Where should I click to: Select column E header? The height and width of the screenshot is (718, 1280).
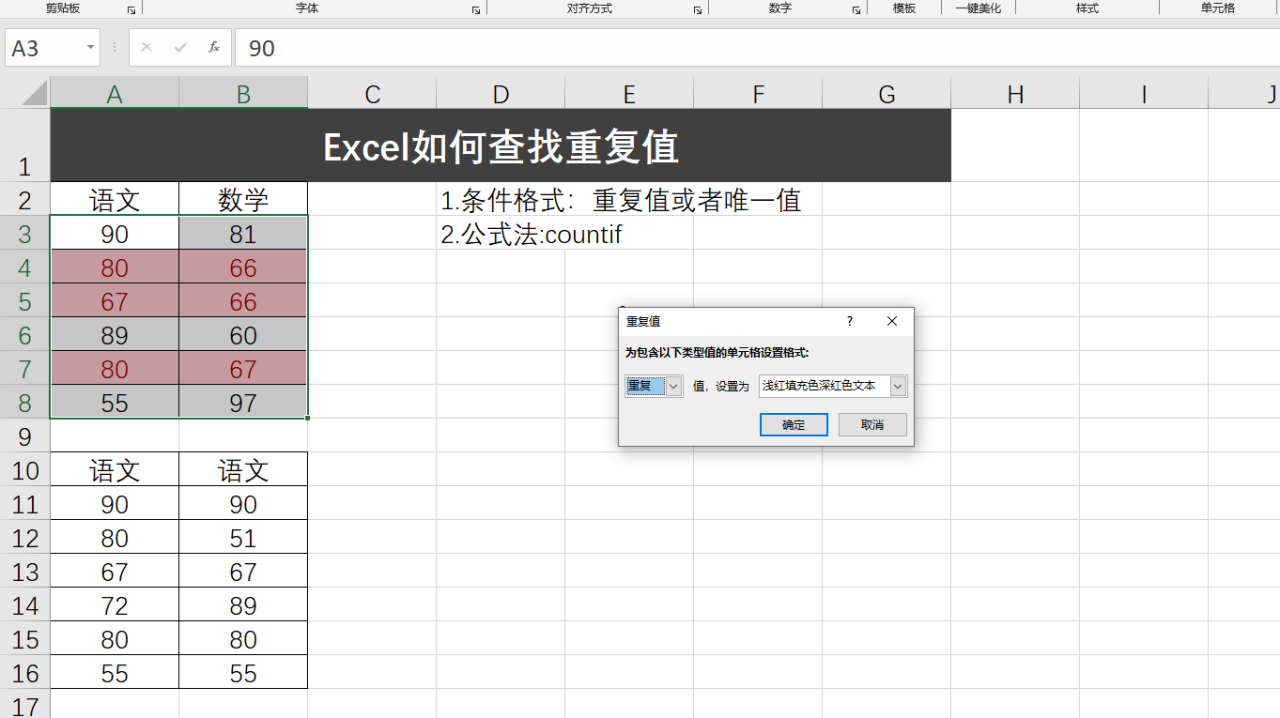[629, 94]
